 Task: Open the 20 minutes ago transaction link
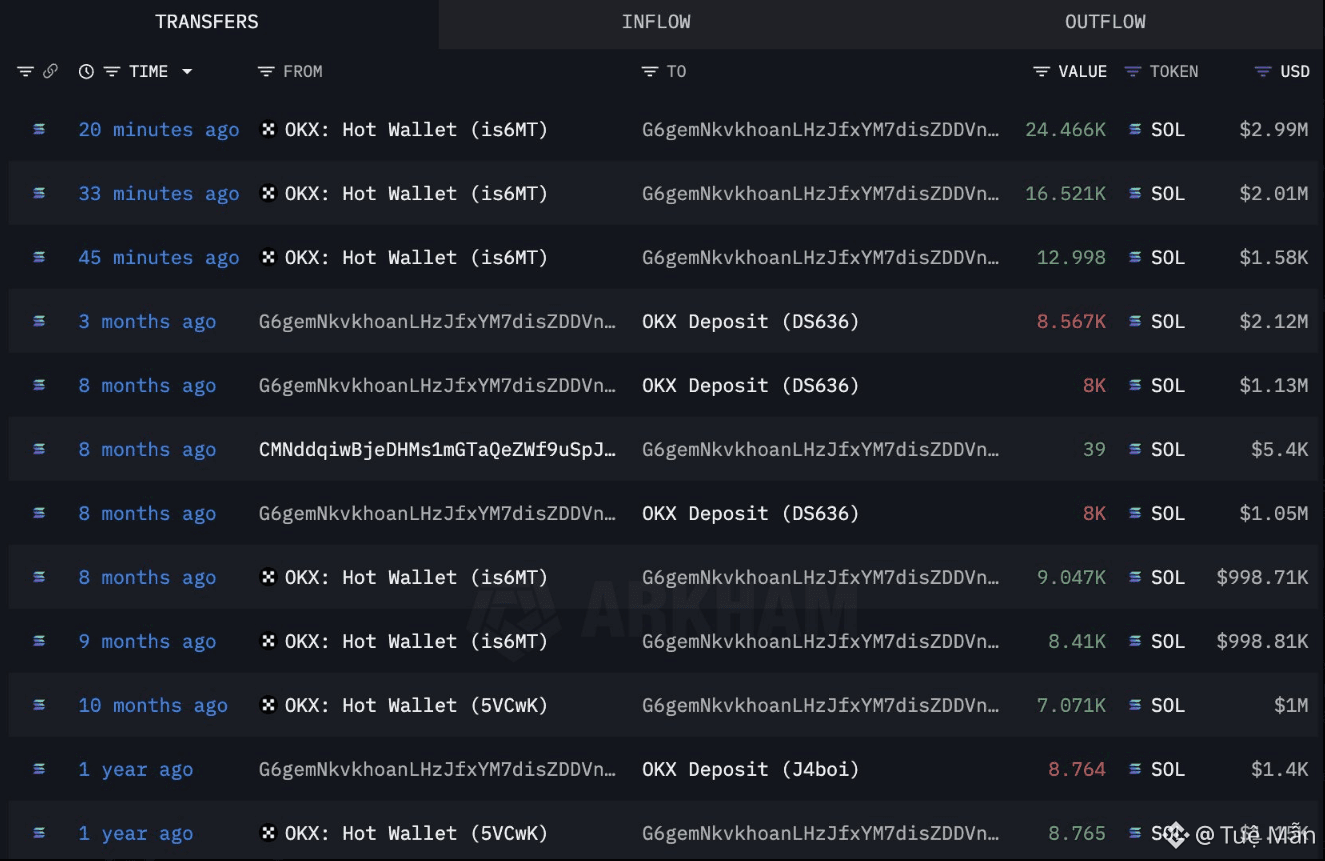coord(159,129)
